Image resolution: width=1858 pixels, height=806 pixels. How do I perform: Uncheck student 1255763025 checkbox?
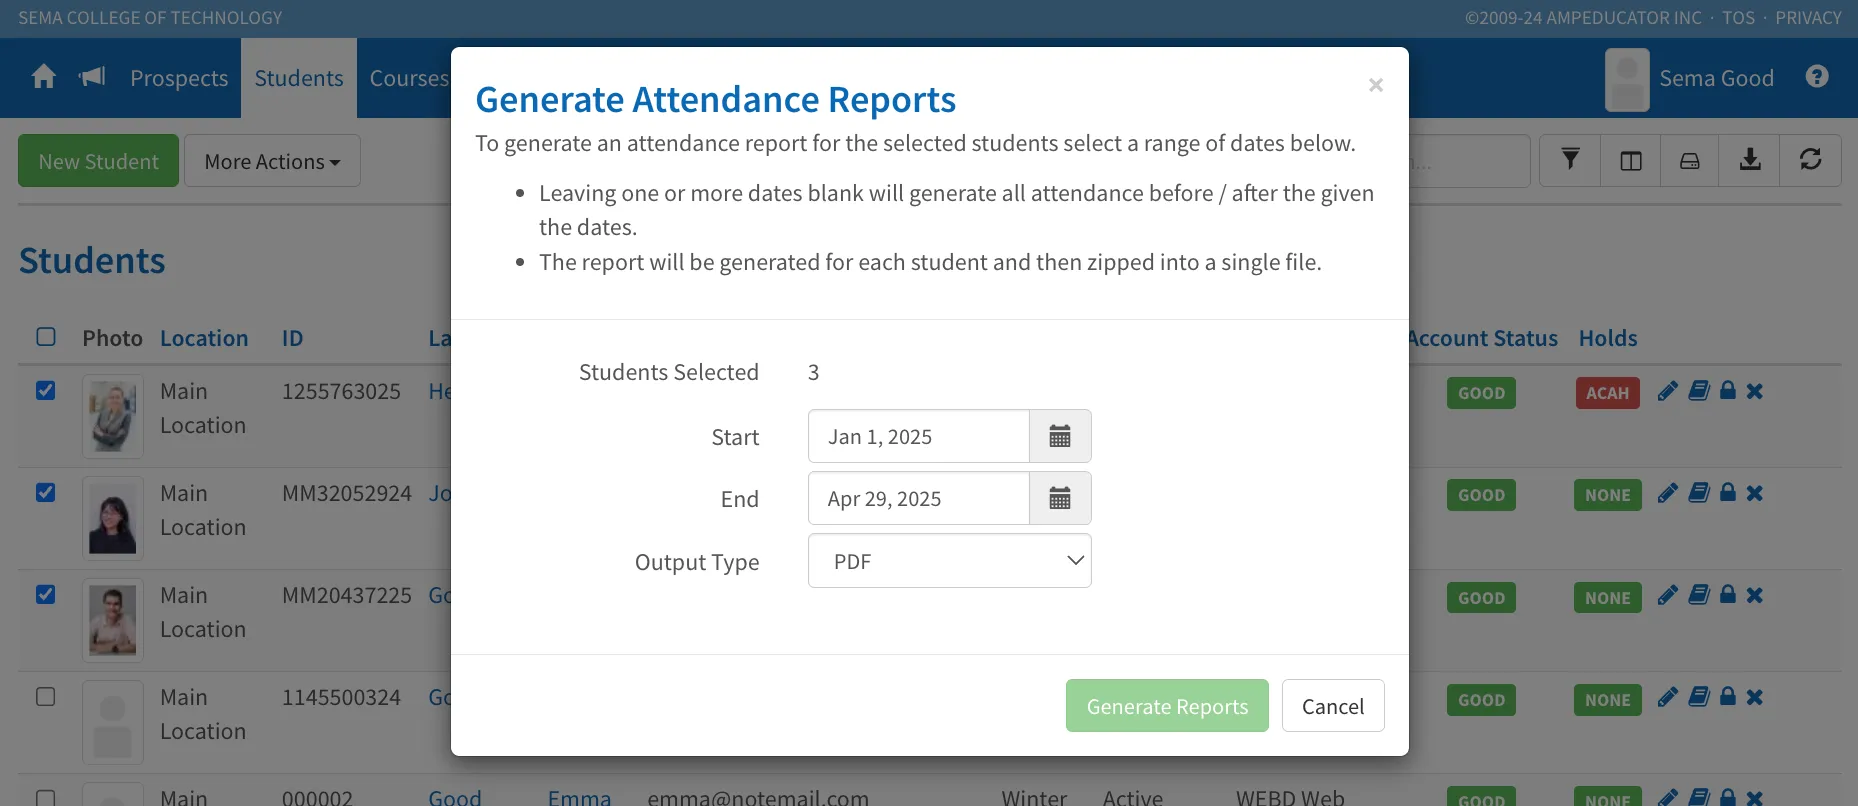click(46, 391)
